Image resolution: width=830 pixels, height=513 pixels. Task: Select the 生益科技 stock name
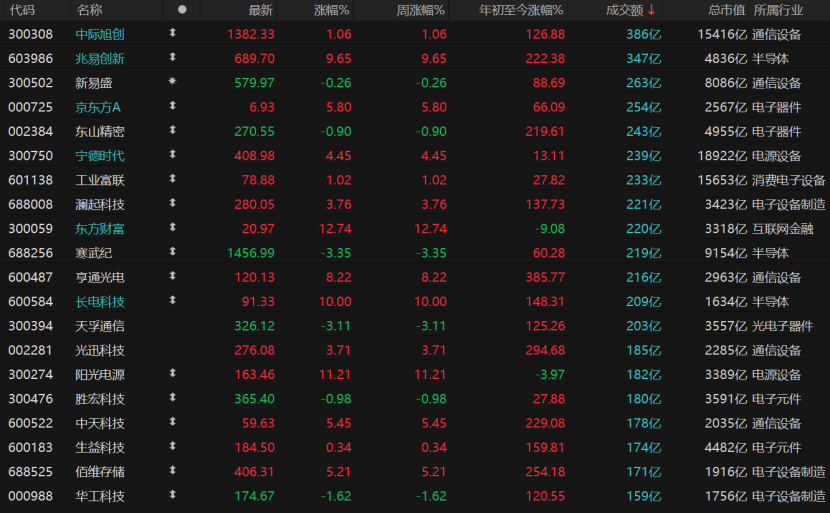100,448
